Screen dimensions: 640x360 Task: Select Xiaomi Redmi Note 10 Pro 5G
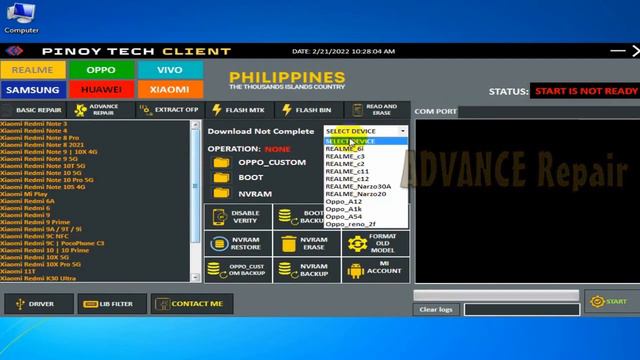click(47, 180)
